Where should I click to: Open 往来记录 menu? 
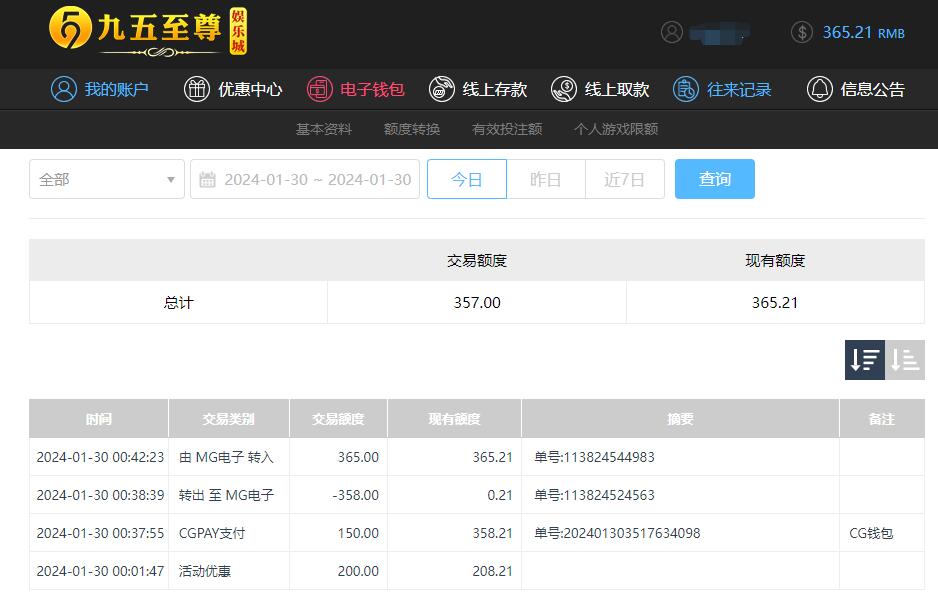coord(722,89)
